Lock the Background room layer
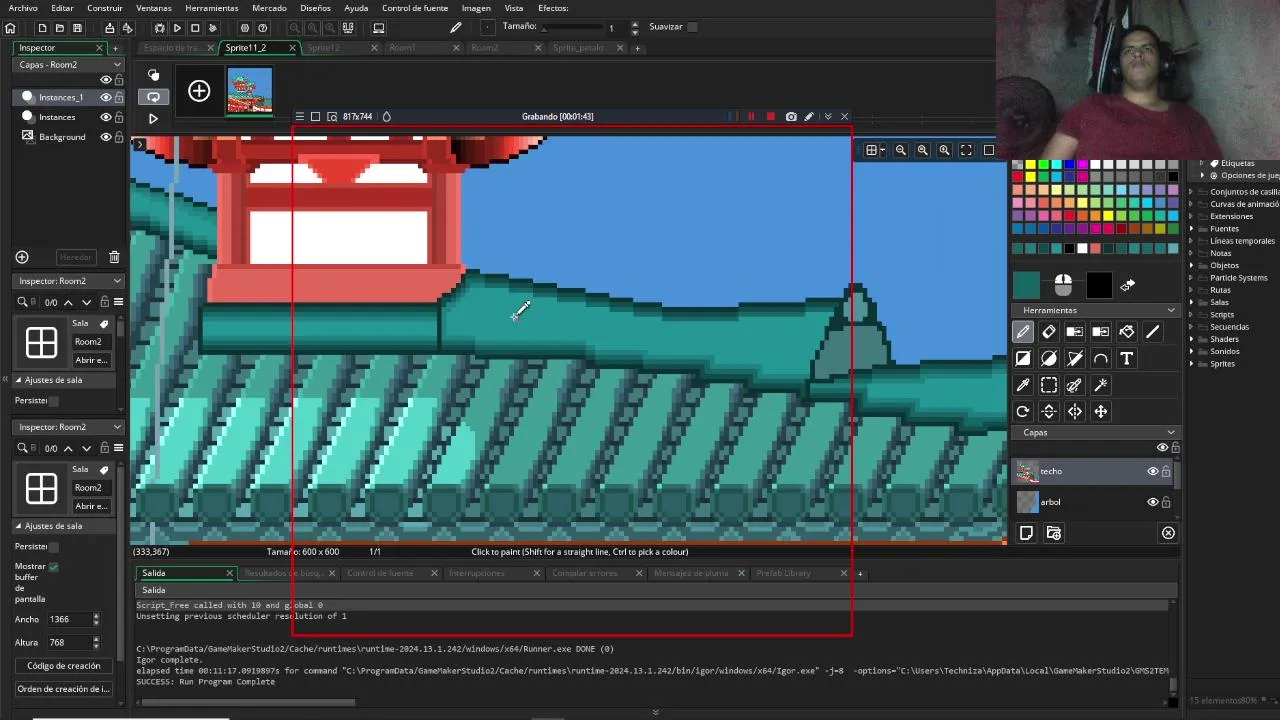The image size is (1280, 720). [119, 137]
